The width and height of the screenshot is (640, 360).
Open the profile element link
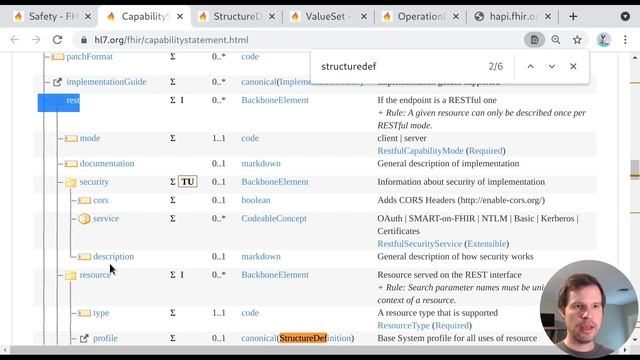pos(105,338)
